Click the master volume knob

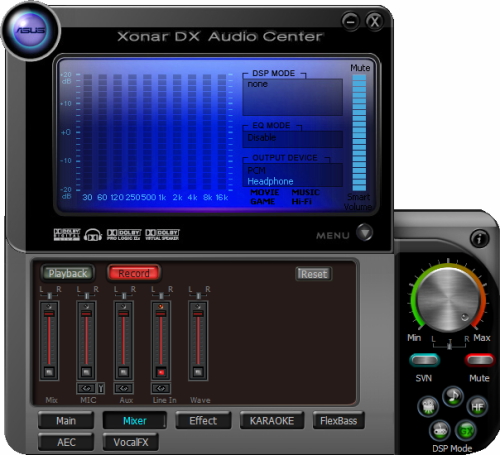(x=448, y=300)
